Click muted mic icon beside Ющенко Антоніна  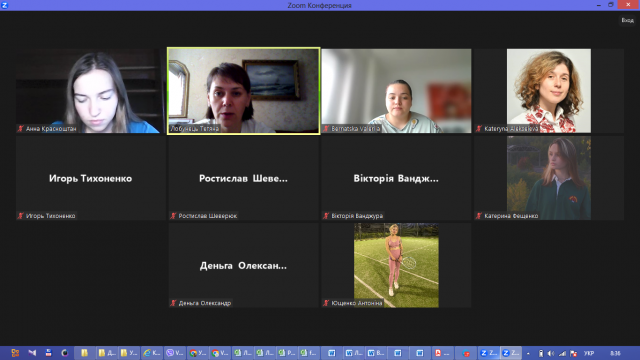tap(326, 303)
